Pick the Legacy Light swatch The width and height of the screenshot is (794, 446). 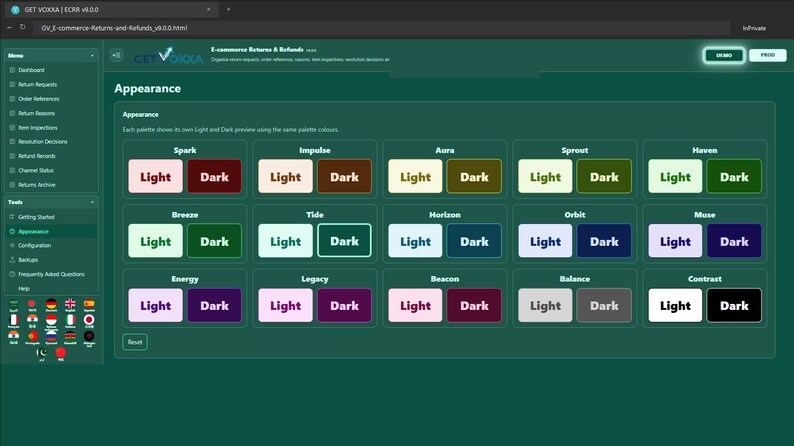point(286,305)
